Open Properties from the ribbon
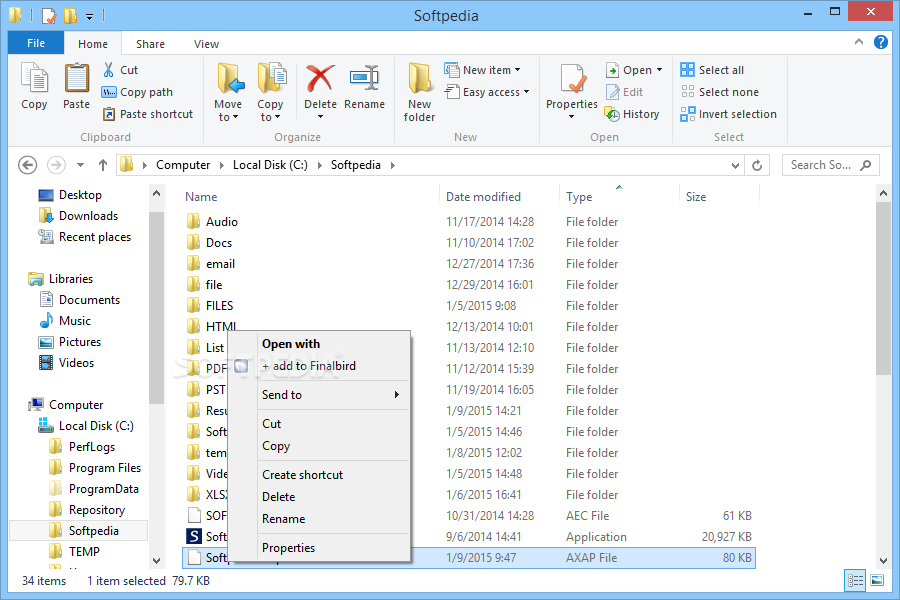The width and height of the screenshot is (900, 600). [572, 92]
